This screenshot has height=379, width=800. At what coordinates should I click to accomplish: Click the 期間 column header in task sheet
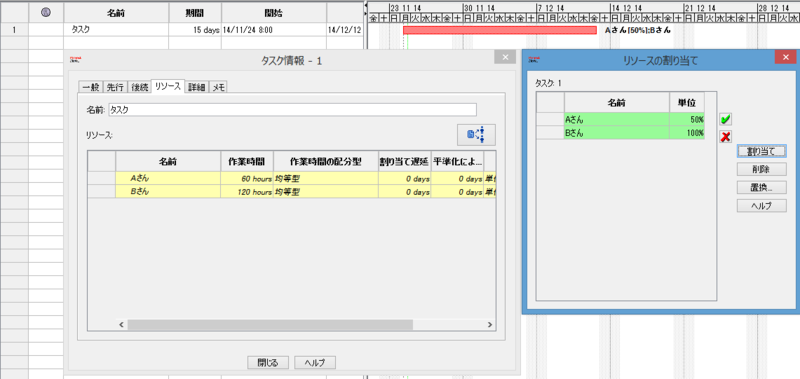195,14
